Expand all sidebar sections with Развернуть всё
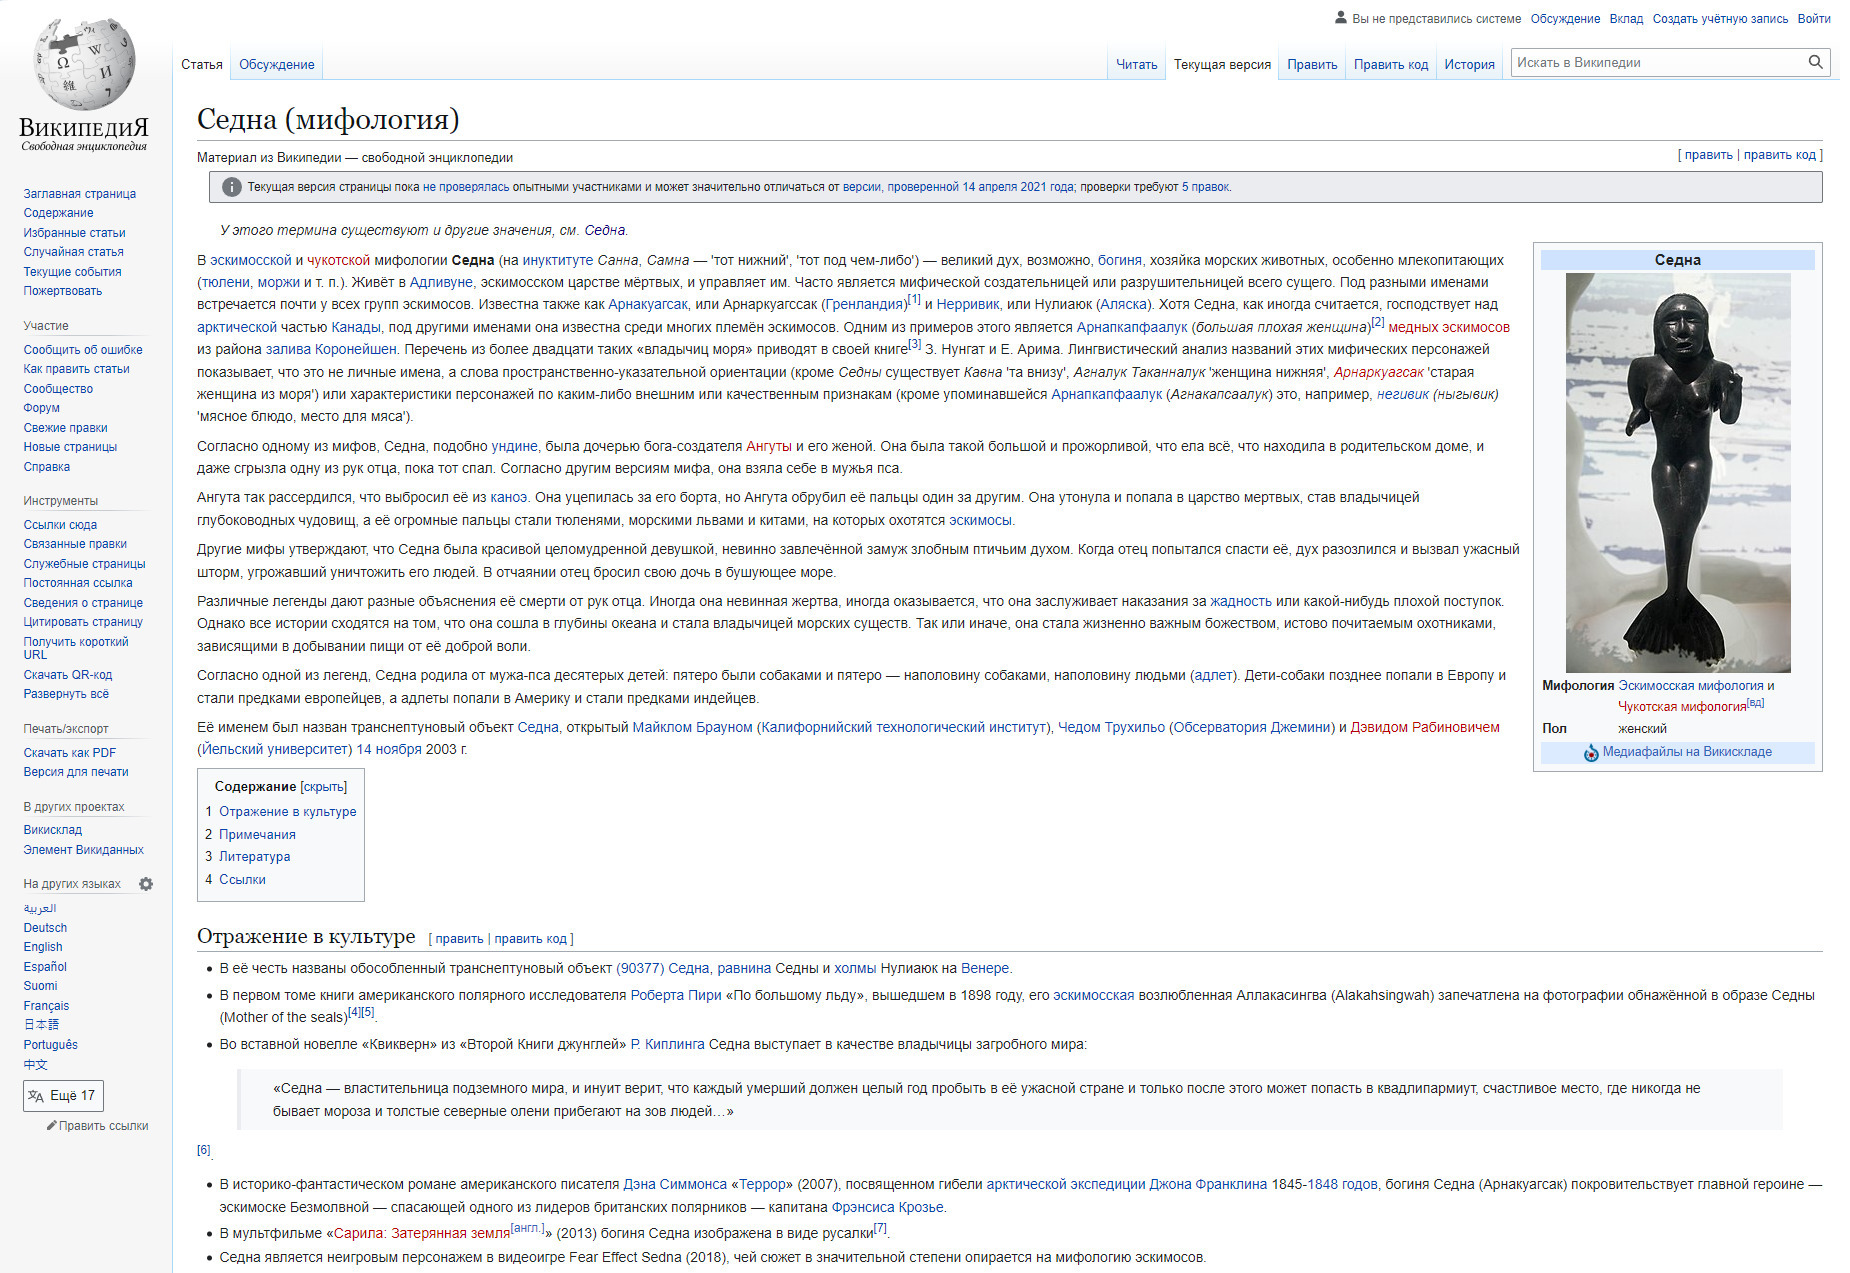Screen dimensions: 1850x1273 tap(66, 694)
